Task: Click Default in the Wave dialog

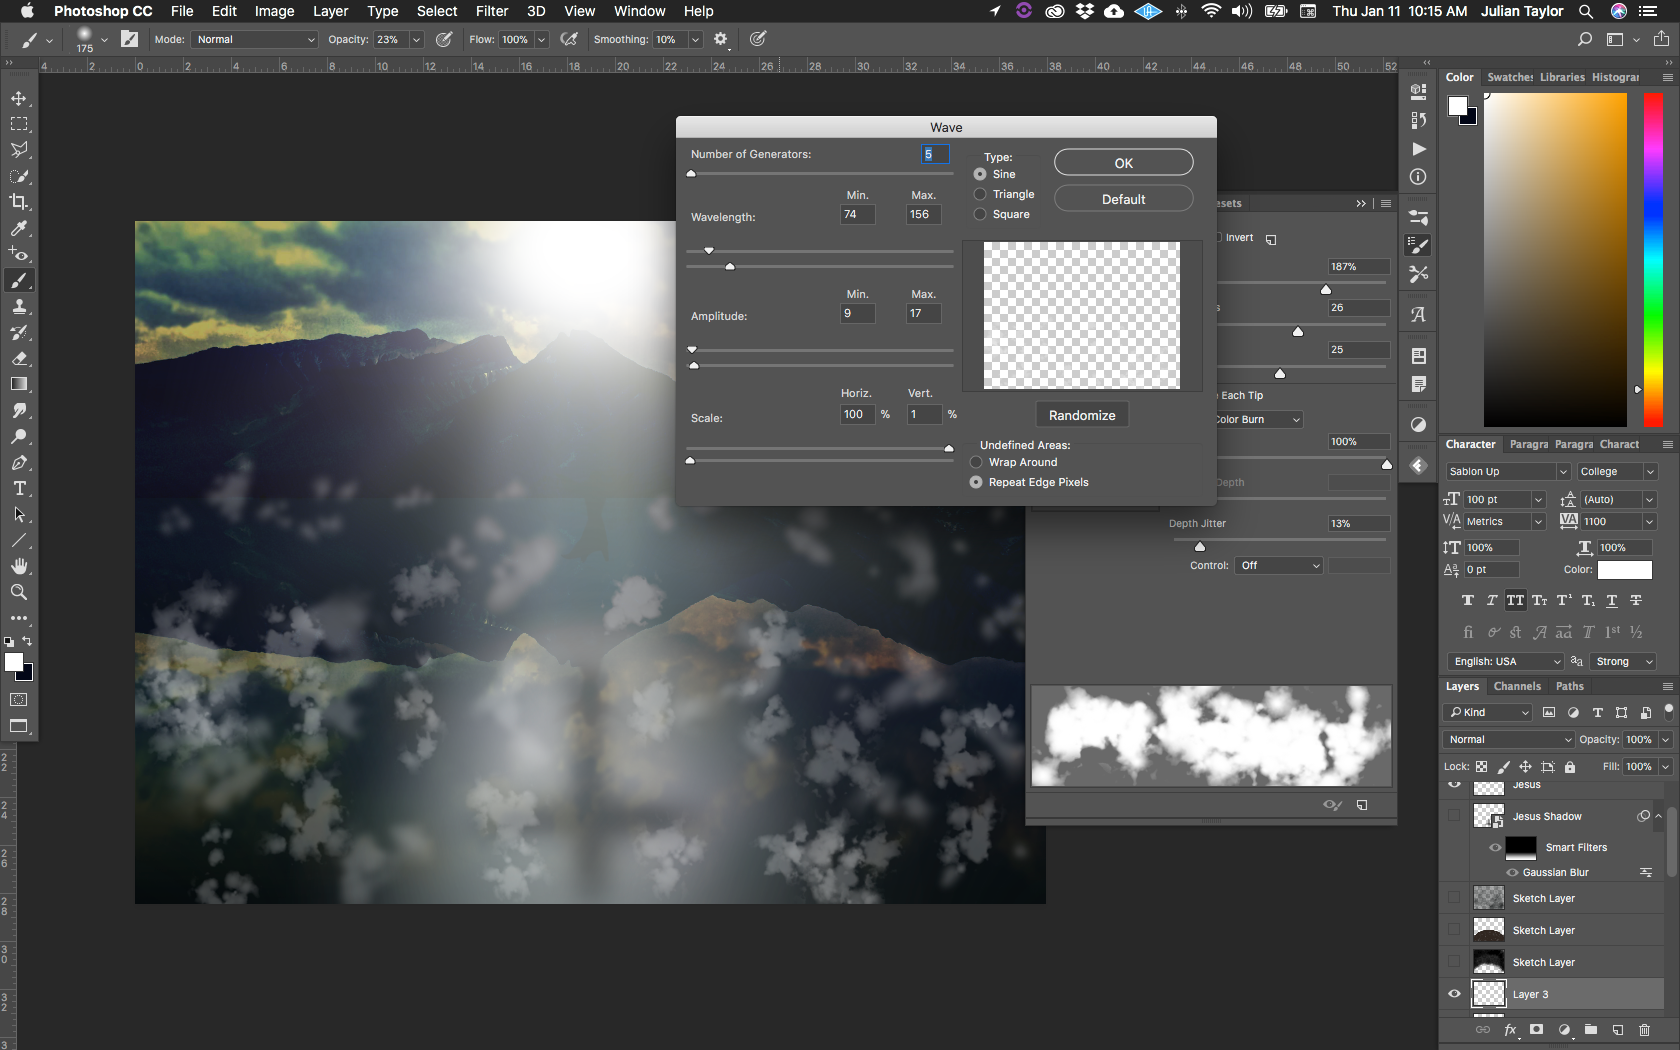Action: click(x=1124, y=199)
